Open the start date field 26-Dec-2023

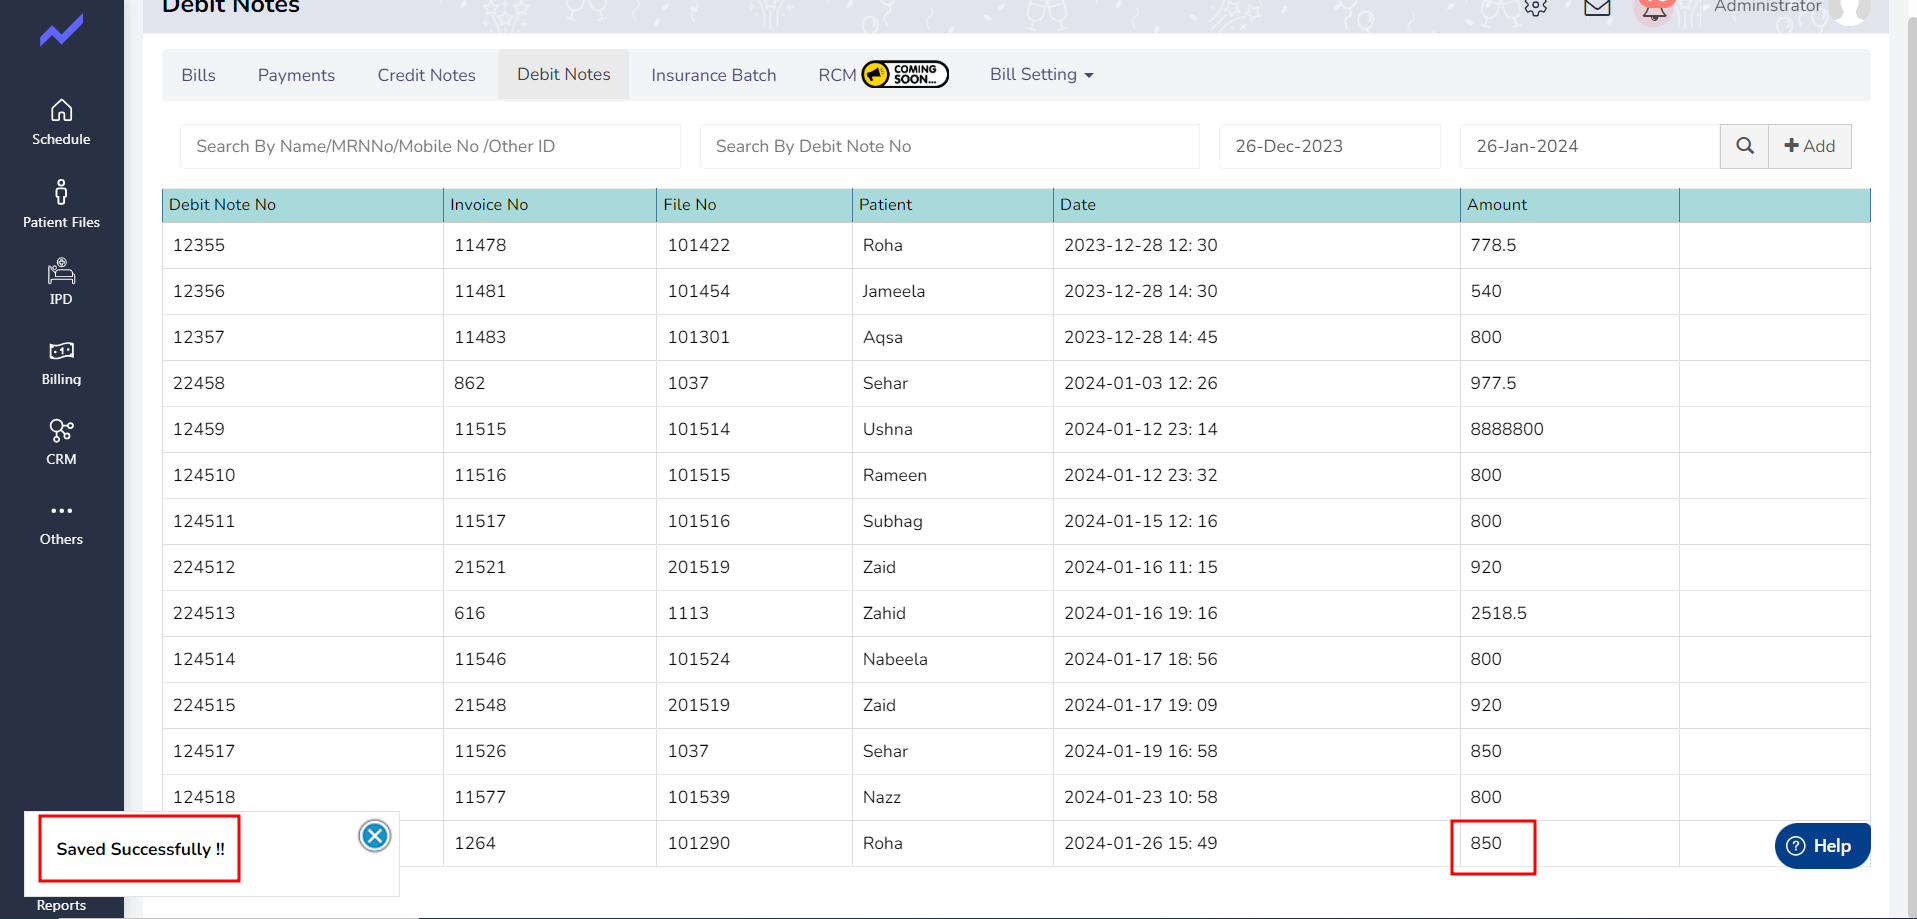1330,146
